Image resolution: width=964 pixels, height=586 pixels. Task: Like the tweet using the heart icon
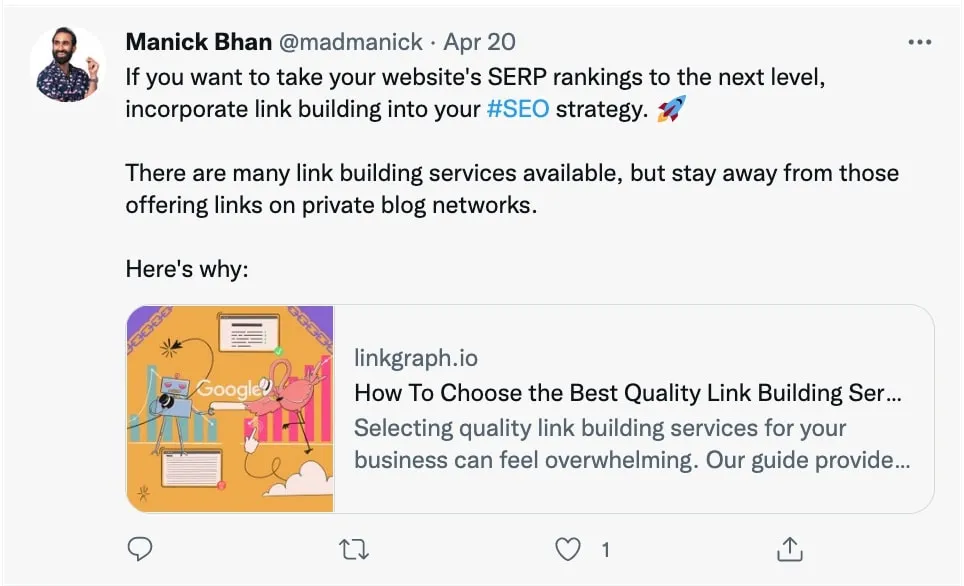[567, 549]
